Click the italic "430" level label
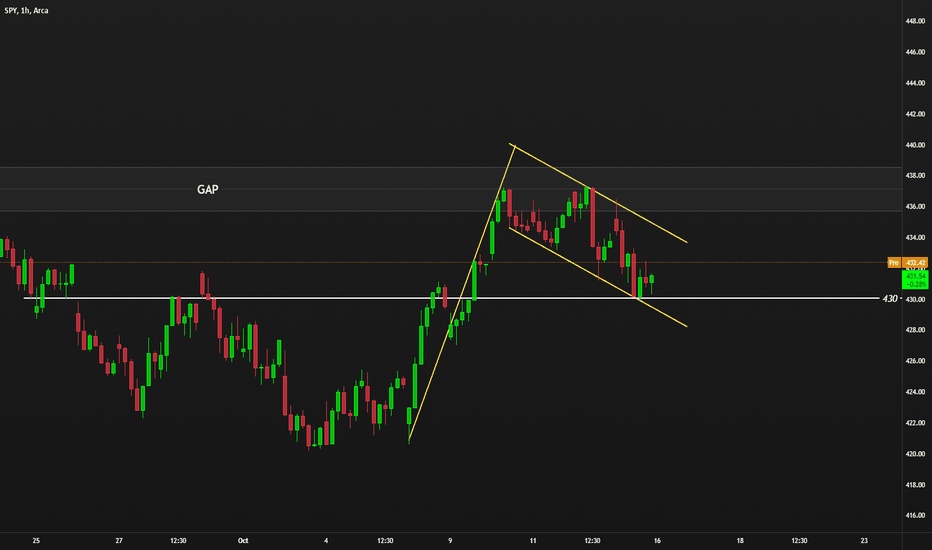The width and height of the screenshot is (932, 550). click(x=890, y=298)
